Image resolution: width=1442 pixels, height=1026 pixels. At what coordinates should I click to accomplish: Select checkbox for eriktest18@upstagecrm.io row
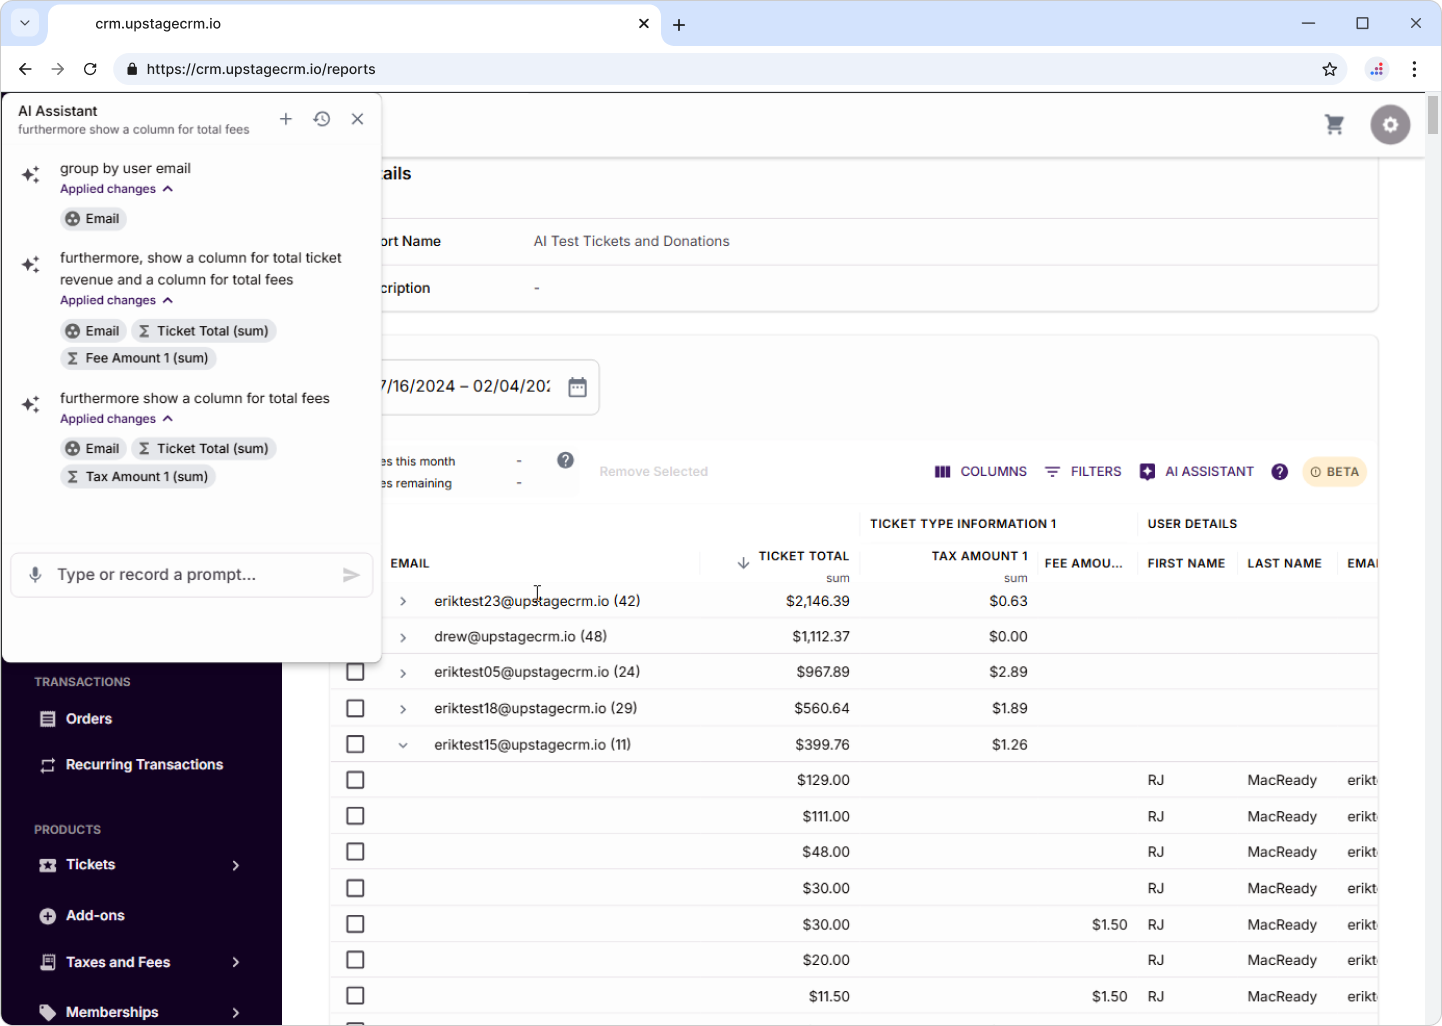pyautogui.click(x=355, y=708)
